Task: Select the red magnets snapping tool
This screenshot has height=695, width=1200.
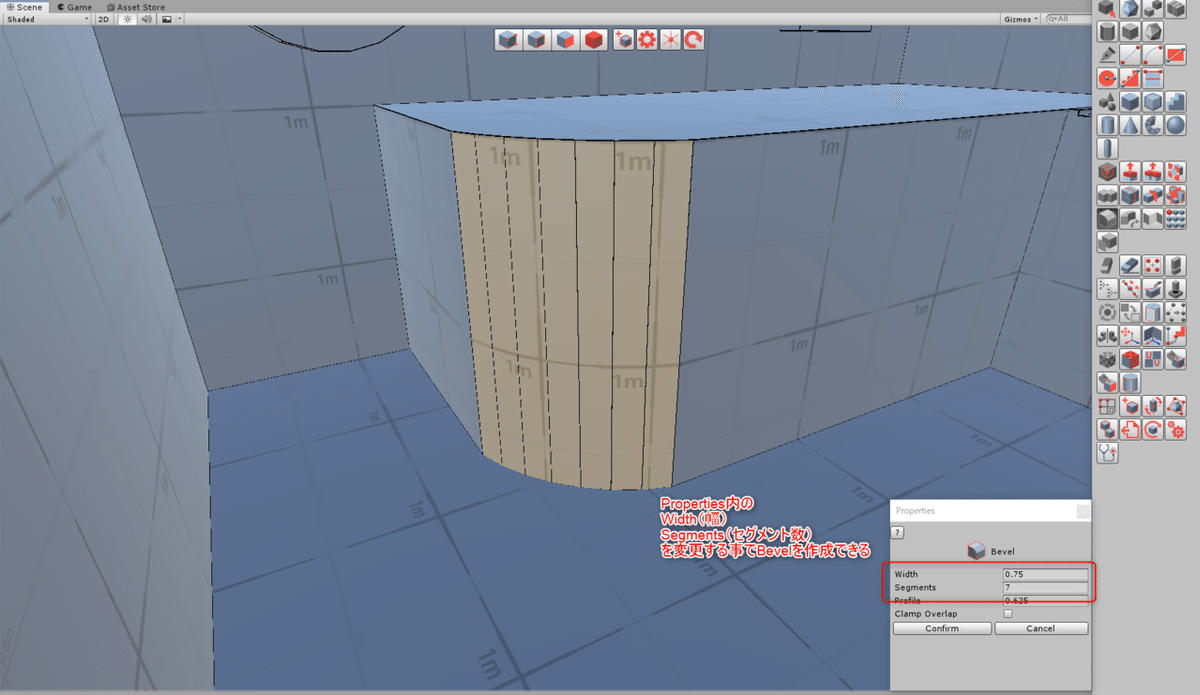Action: click(x=1153, y=358)
